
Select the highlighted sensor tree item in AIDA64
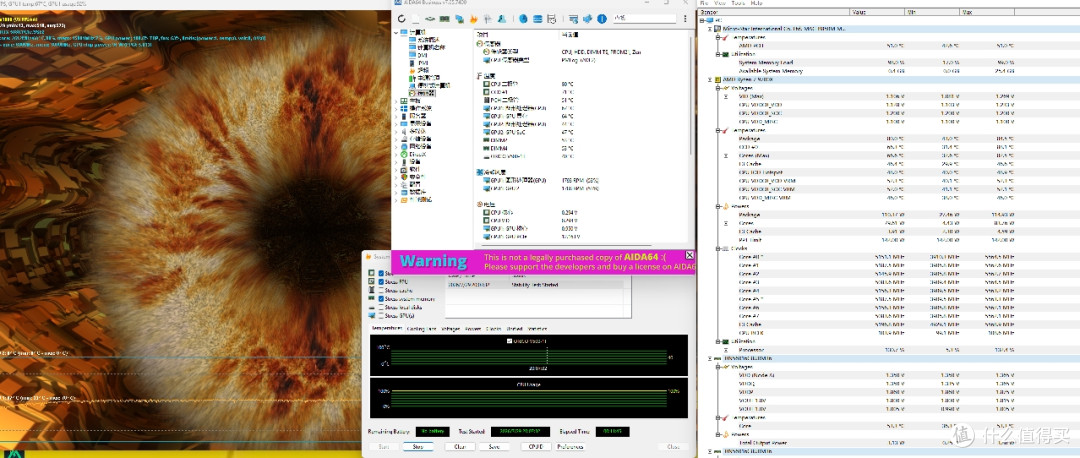point(422,93)
